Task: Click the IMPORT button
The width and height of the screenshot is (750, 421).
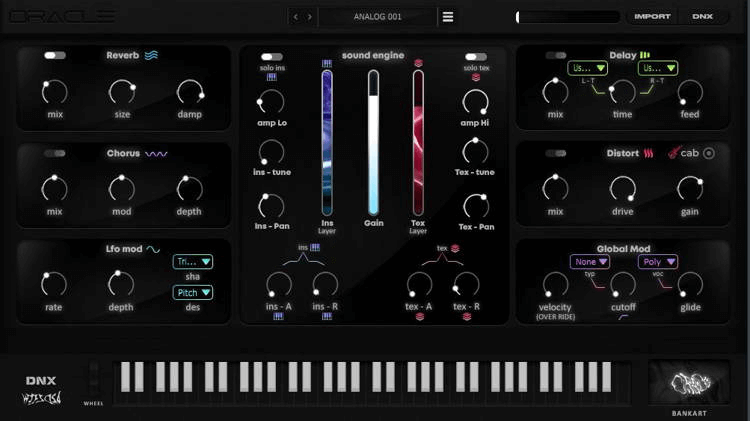Action: pyautogui.click(x=652, y=17)
